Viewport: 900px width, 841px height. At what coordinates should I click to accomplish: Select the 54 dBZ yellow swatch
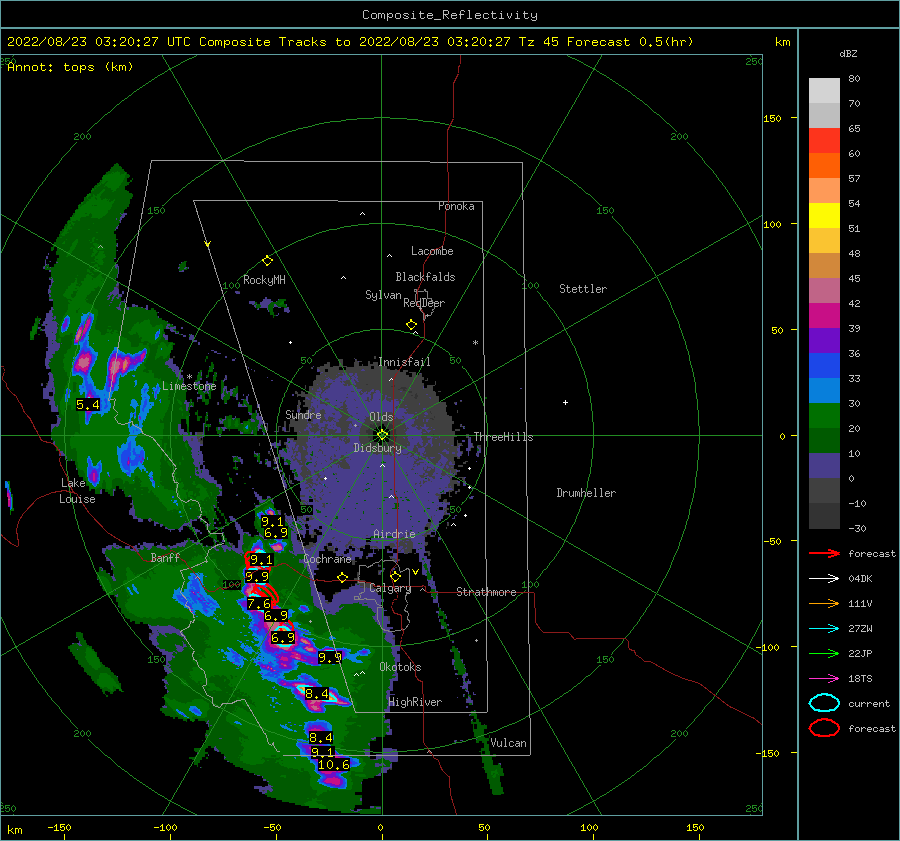[824, 215]
